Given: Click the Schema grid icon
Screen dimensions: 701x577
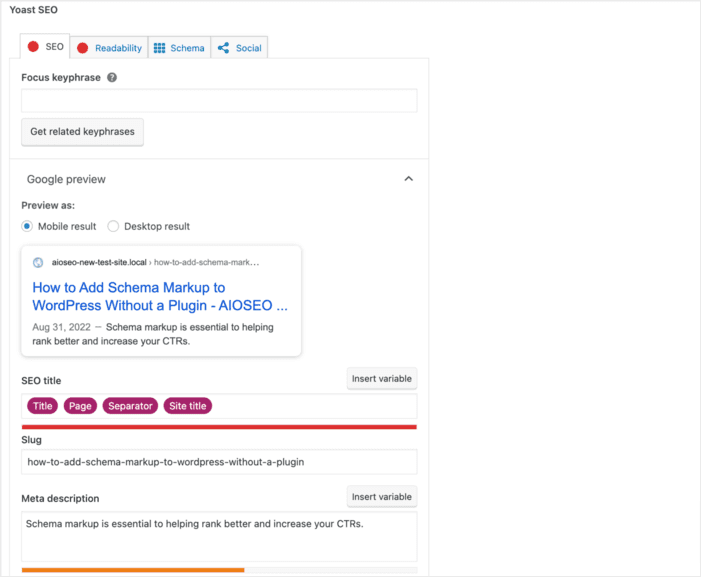Looking at the screenshot, I should [x=159, y=48].
